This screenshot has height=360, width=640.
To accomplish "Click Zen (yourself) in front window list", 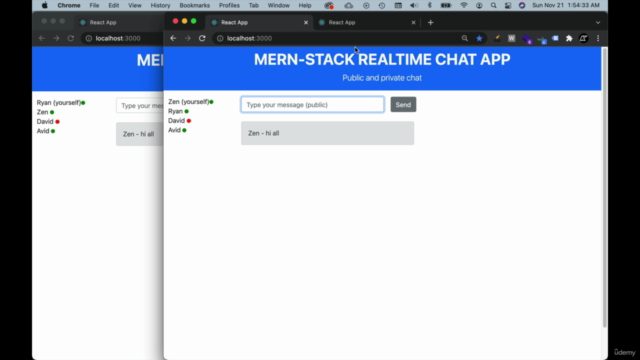I will (x=189, y=102).
